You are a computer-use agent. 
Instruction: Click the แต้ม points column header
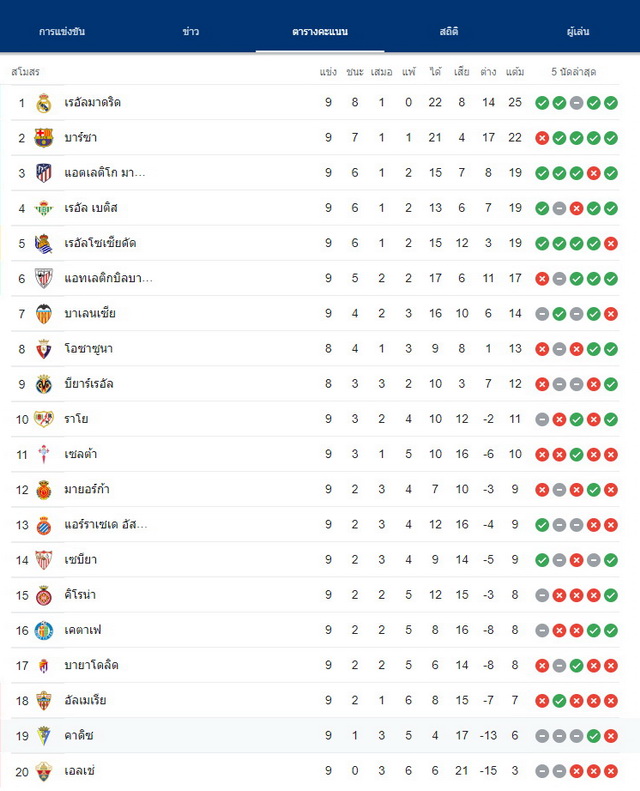click(515, 72)
